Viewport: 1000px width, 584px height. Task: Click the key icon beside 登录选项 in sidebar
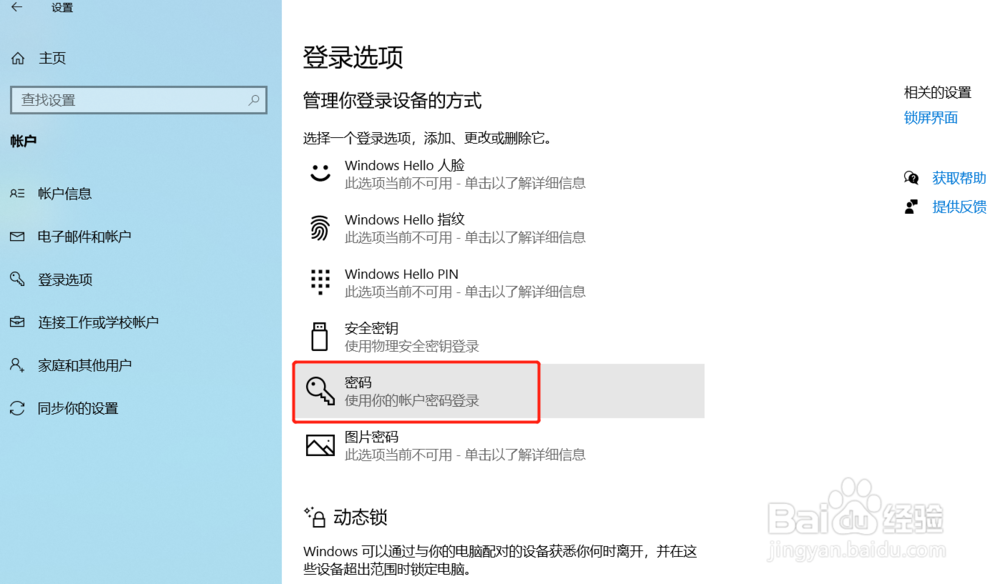pos(17,279)
